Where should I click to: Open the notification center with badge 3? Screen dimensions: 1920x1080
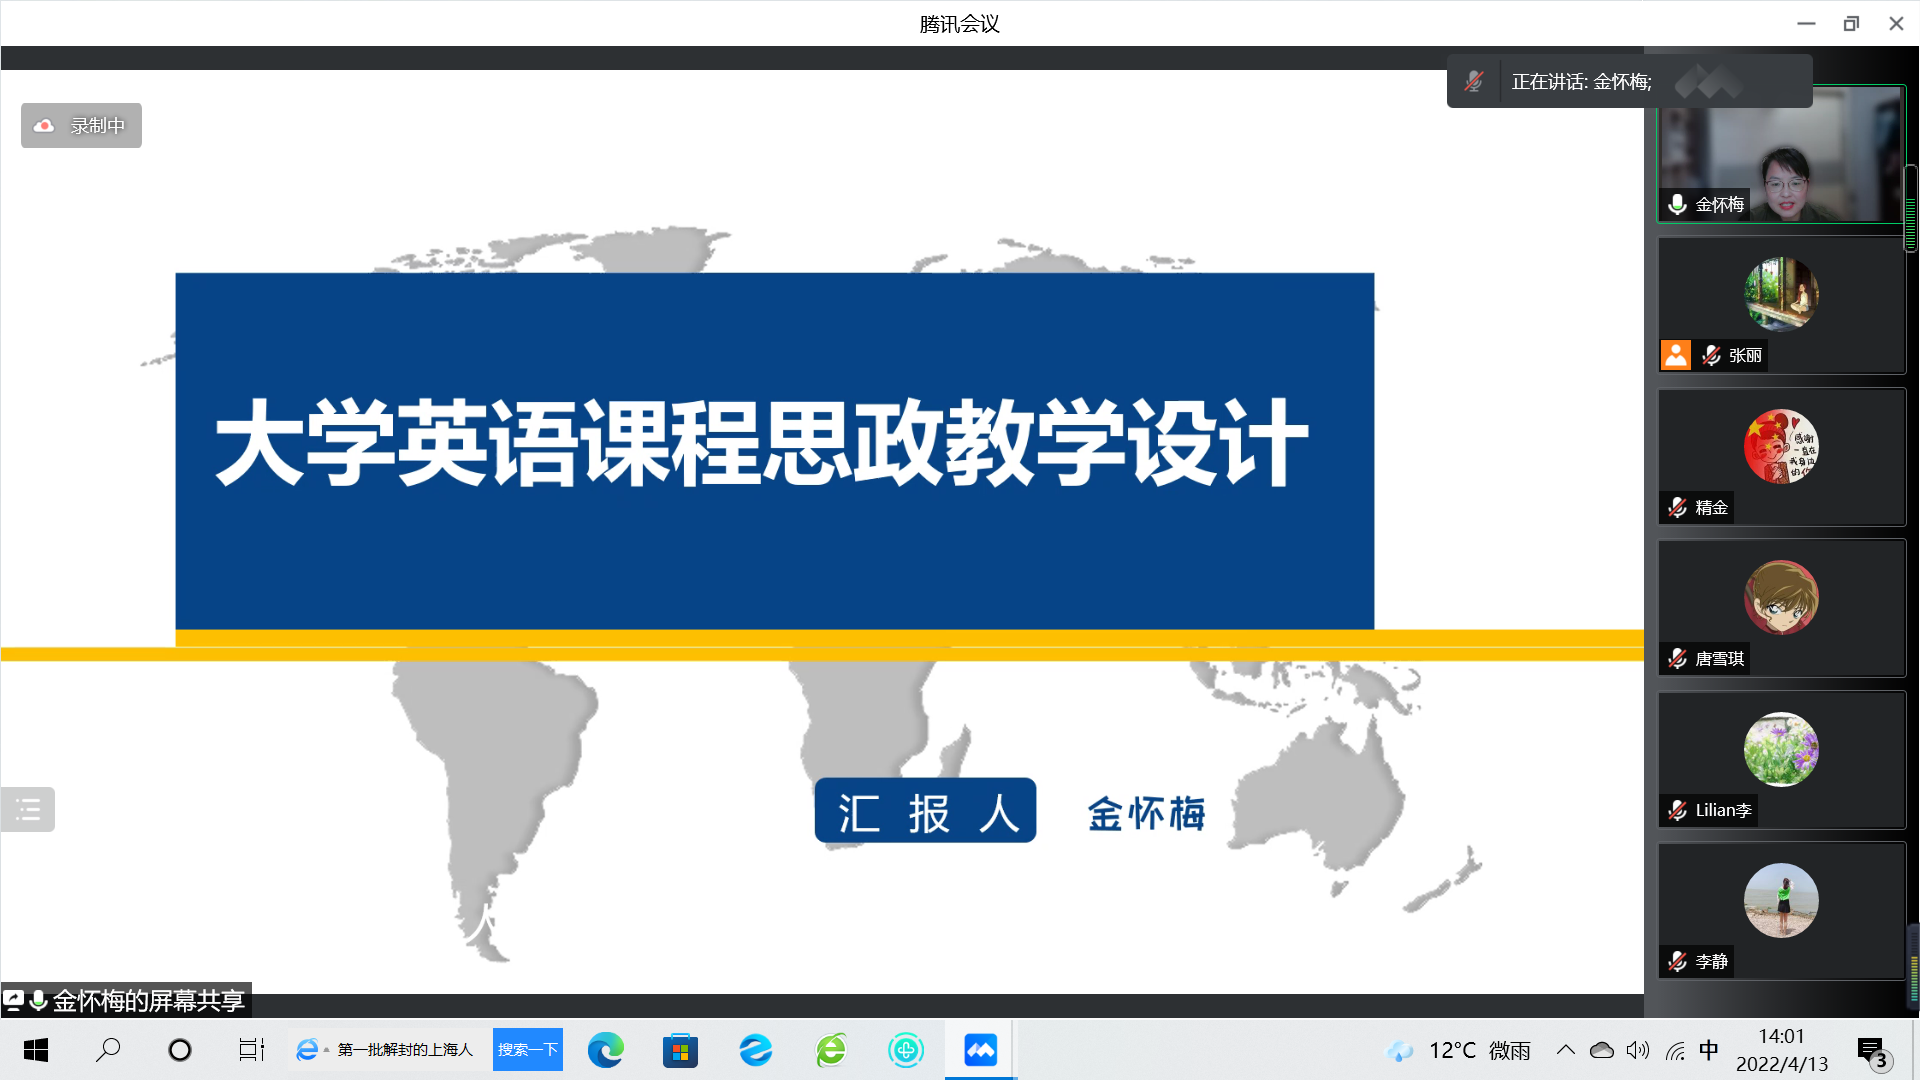point(1872,1052)
